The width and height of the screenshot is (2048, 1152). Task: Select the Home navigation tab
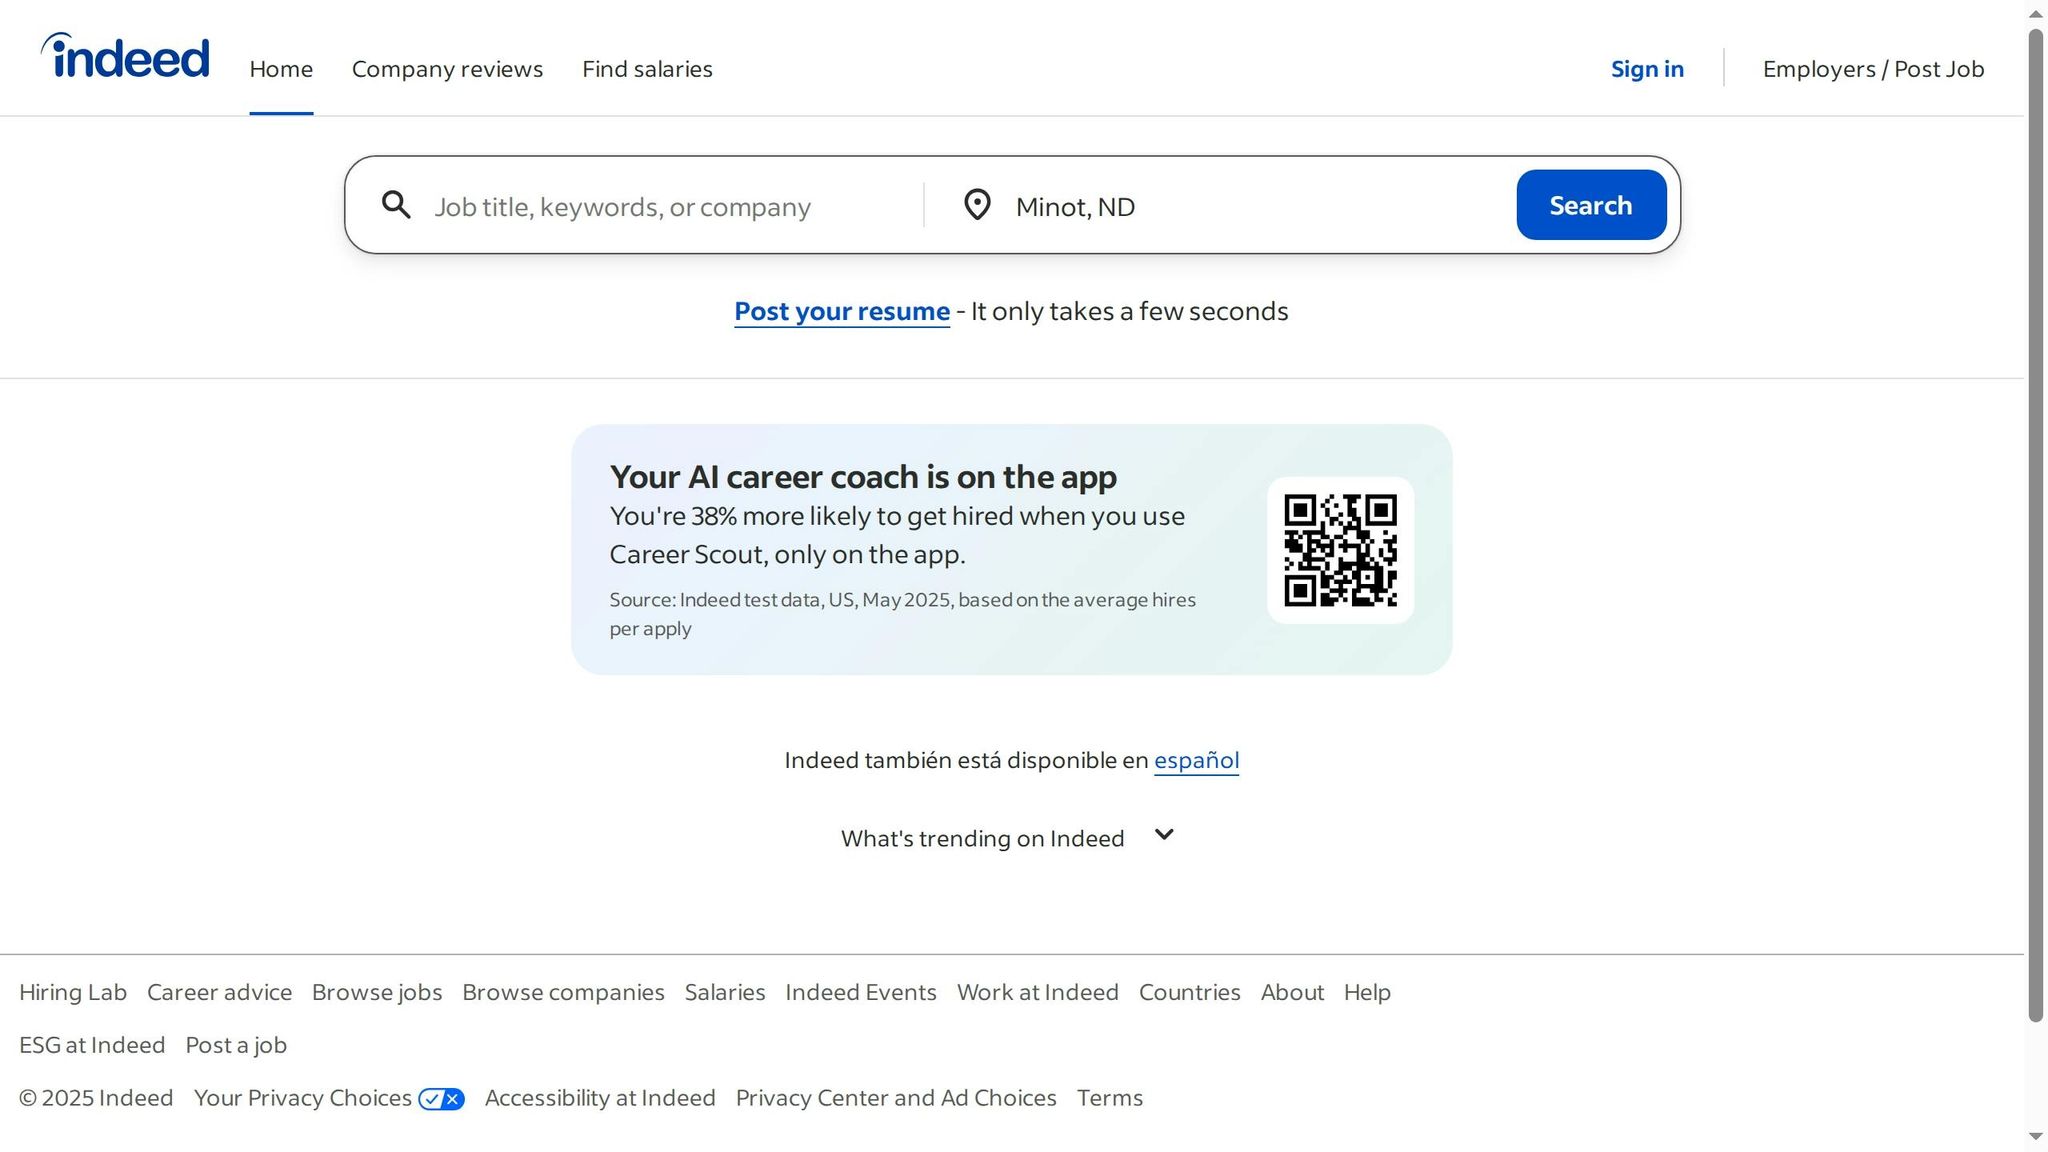(x=281, y=69)
